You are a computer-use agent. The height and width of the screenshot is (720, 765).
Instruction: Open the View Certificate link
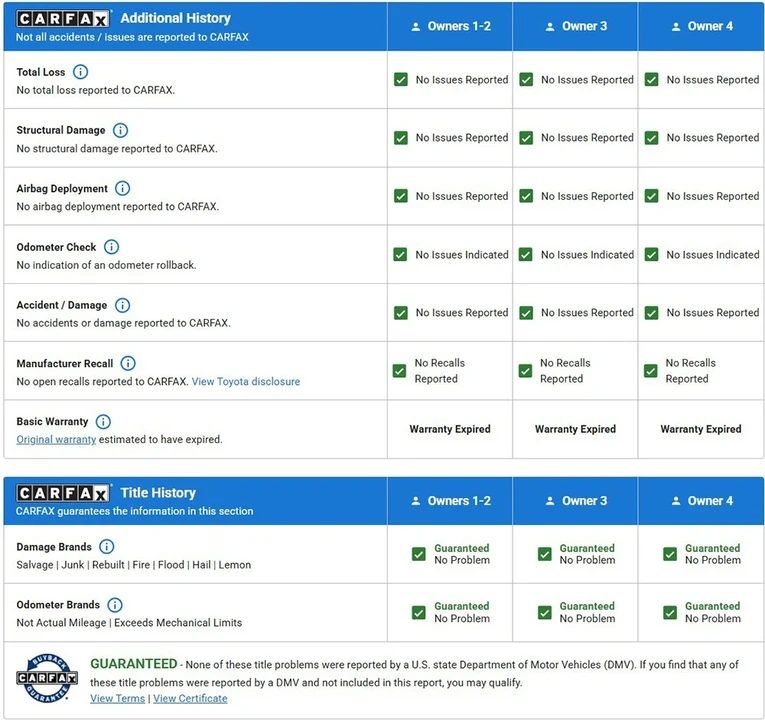[190, 699]
